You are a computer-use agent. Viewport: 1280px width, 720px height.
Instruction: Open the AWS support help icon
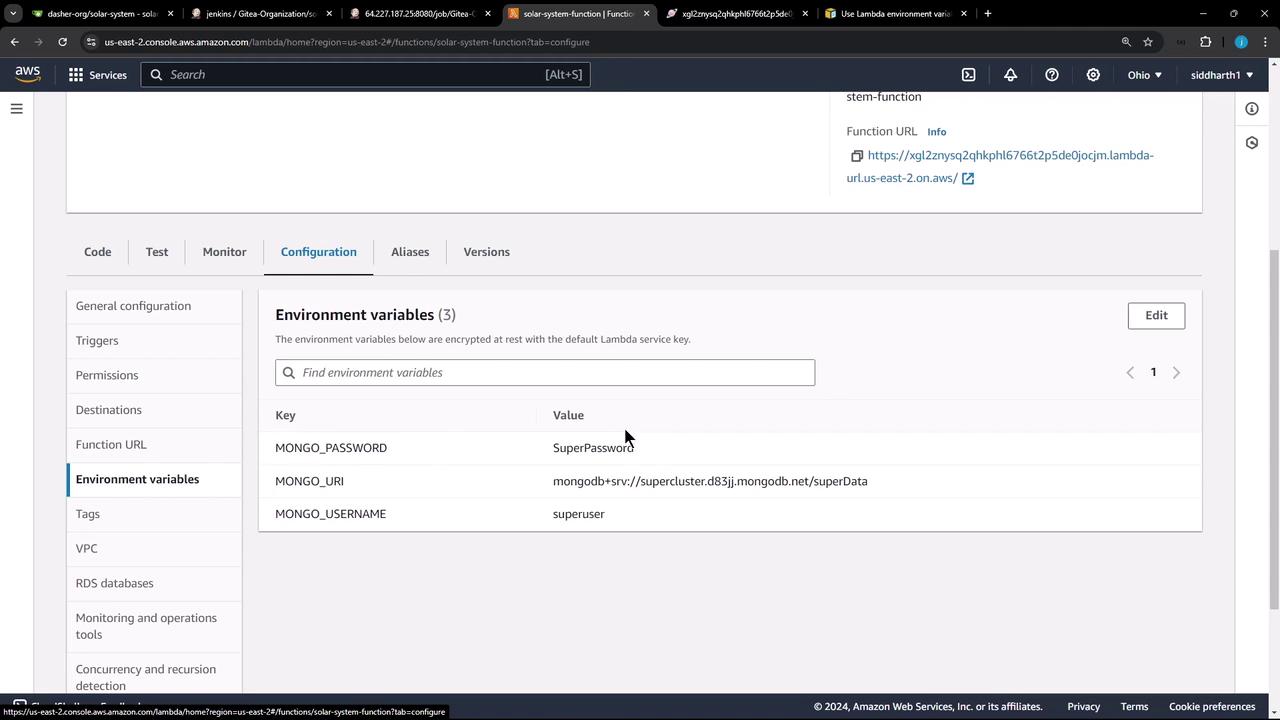pyautogui.click(x=1051, y=75)
